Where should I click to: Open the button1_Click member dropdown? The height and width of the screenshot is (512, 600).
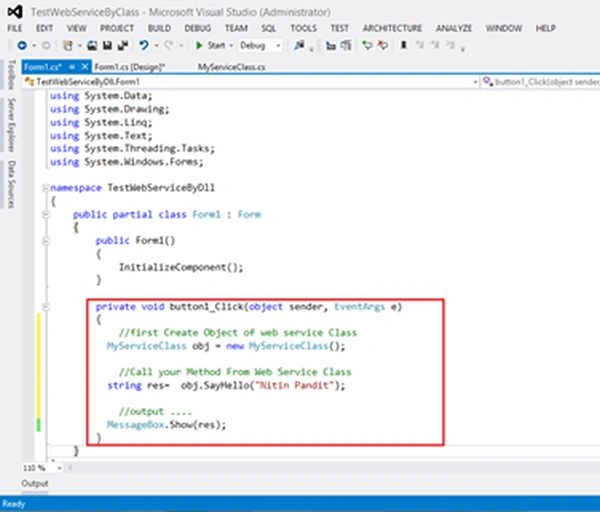pyautogui.click(x=540, y=82)
